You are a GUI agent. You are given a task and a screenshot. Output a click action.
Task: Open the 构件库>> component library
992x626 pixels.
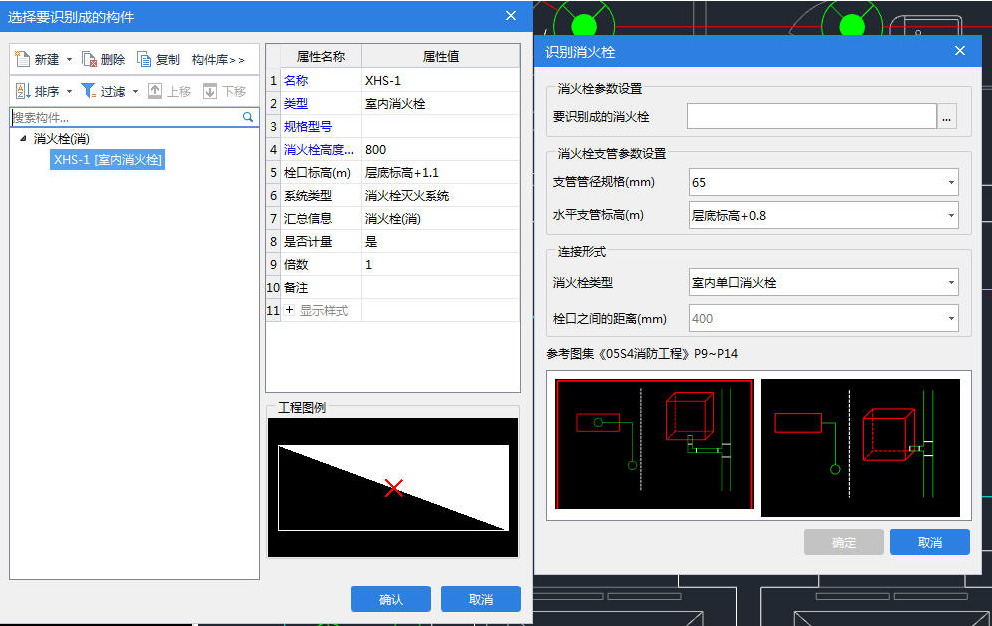click(x=218, y=60)
